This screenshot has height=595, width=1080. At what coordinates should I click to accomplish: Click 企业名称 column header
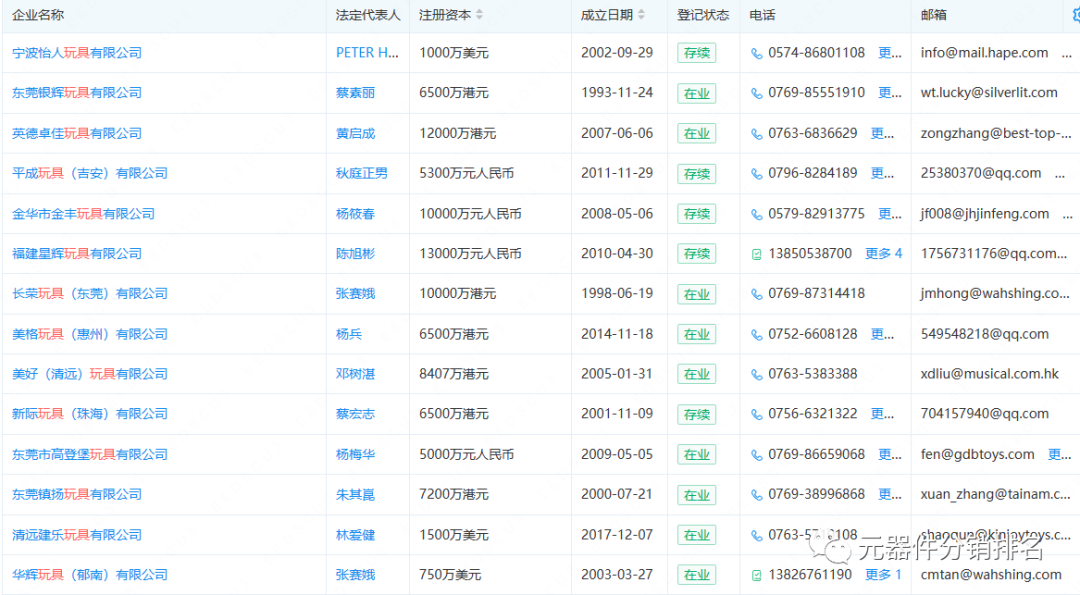pos(38,15)
